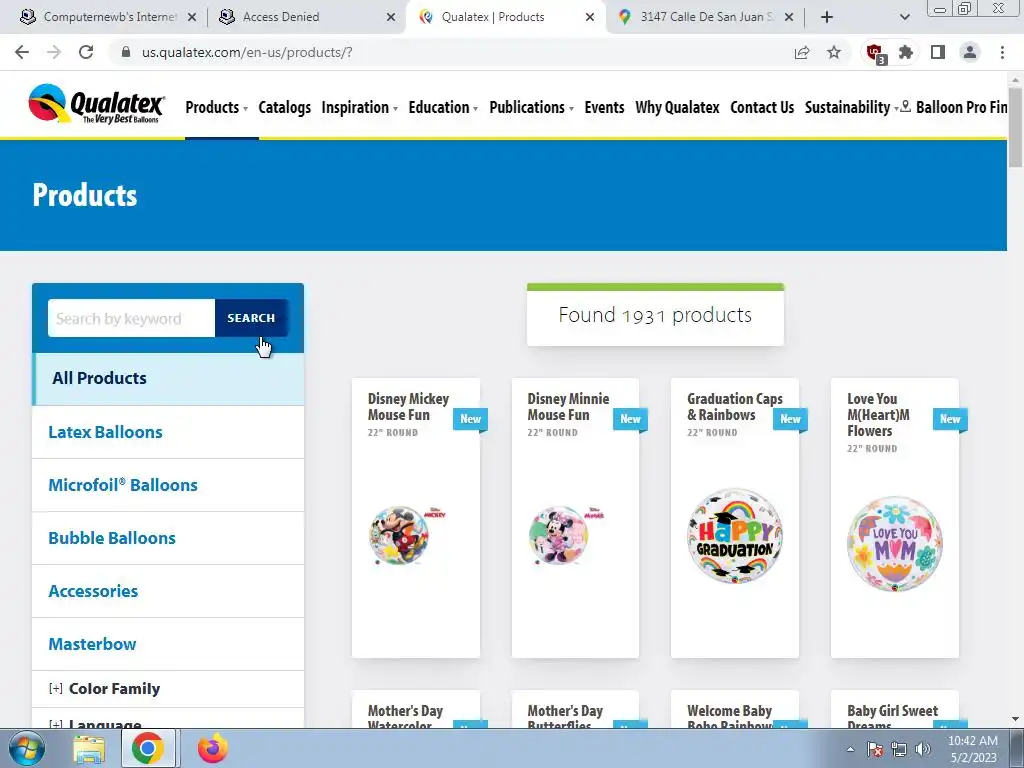Screen dimensions: 1024x768
Task: Click the Qualatex logo
Action: pyautogui.click(x=97, y=104)
